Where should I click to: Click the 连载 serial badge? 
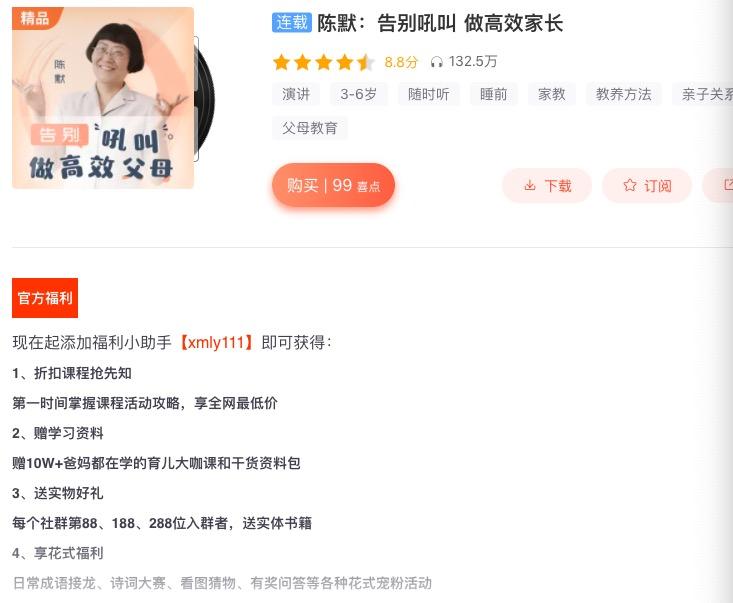click(292, 23)
